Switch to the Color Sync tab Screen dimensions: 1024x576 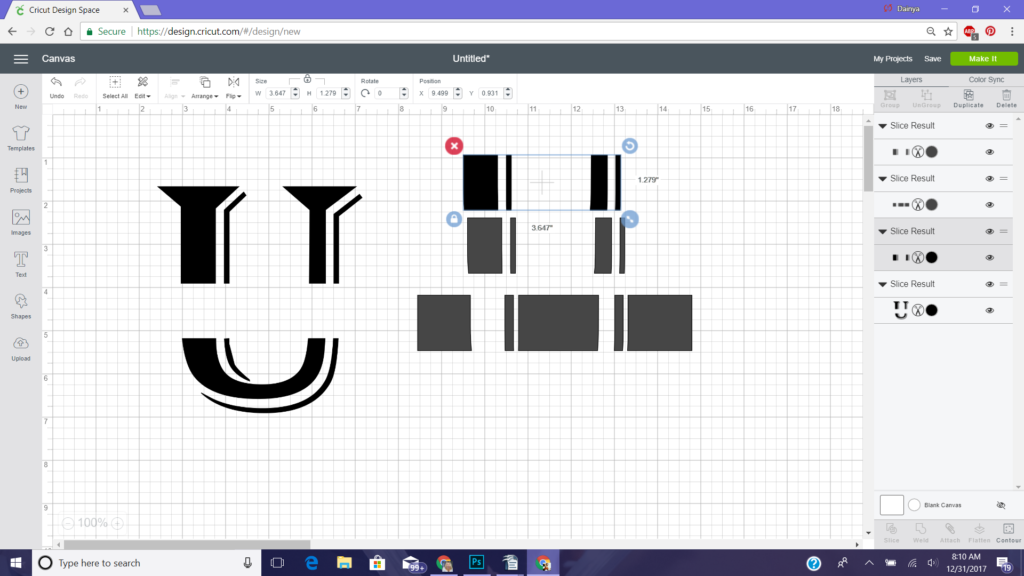pos(986,79)
